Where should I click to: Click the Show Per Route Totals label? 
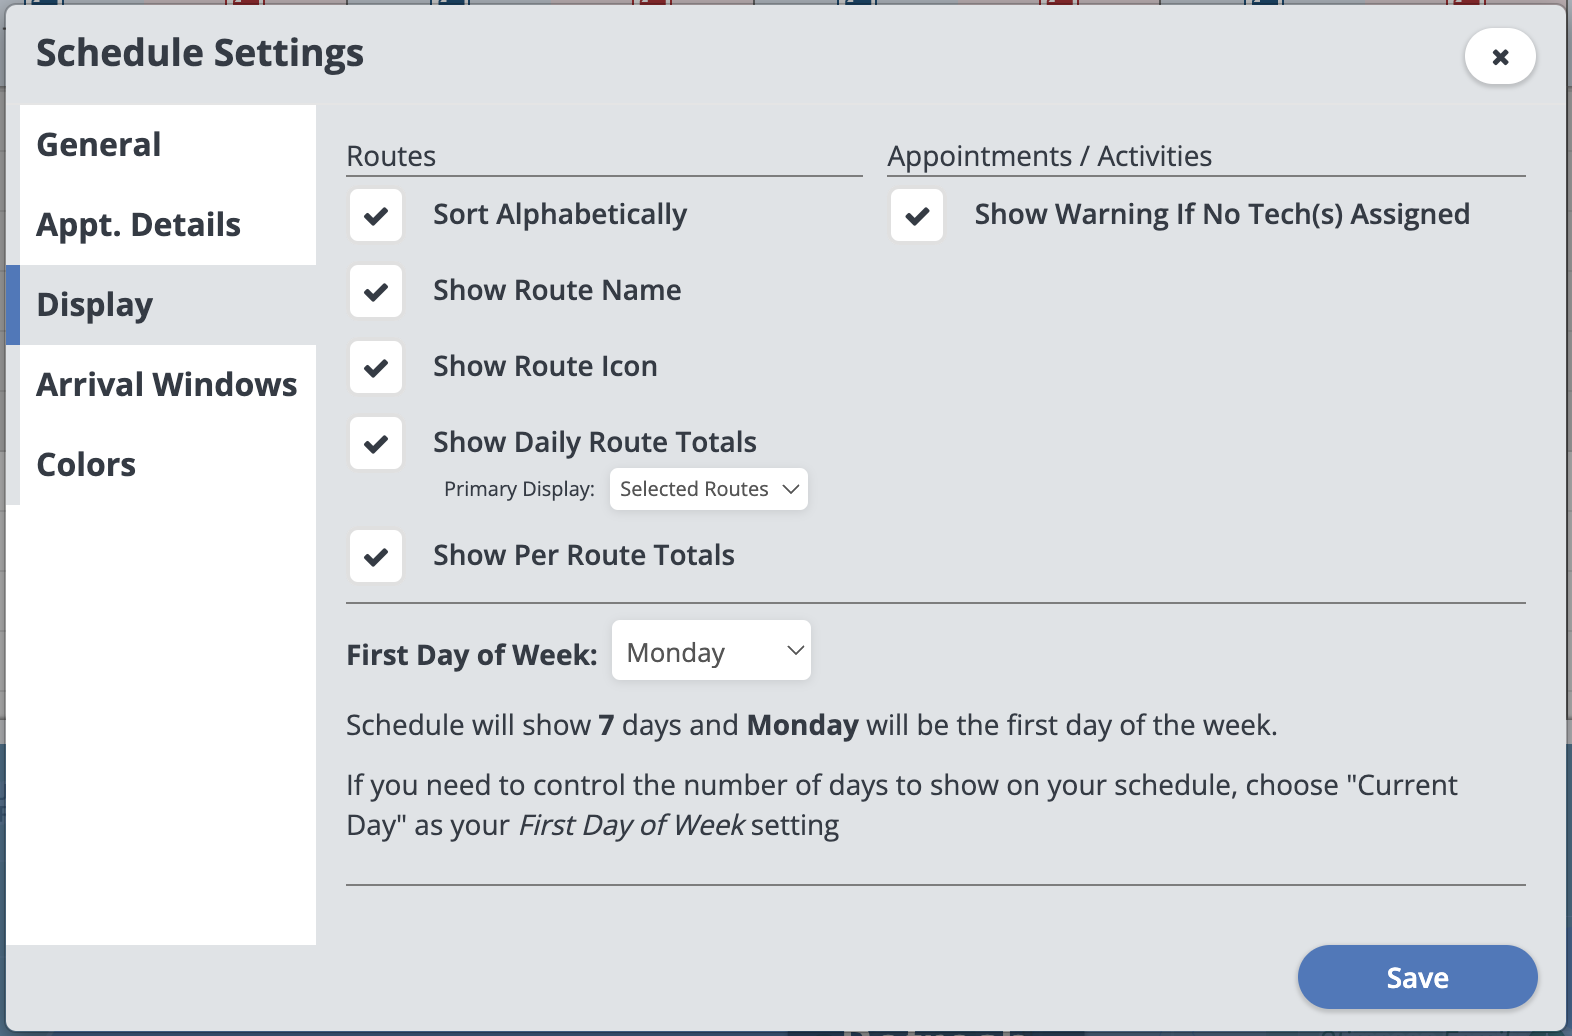click(584, 555)
